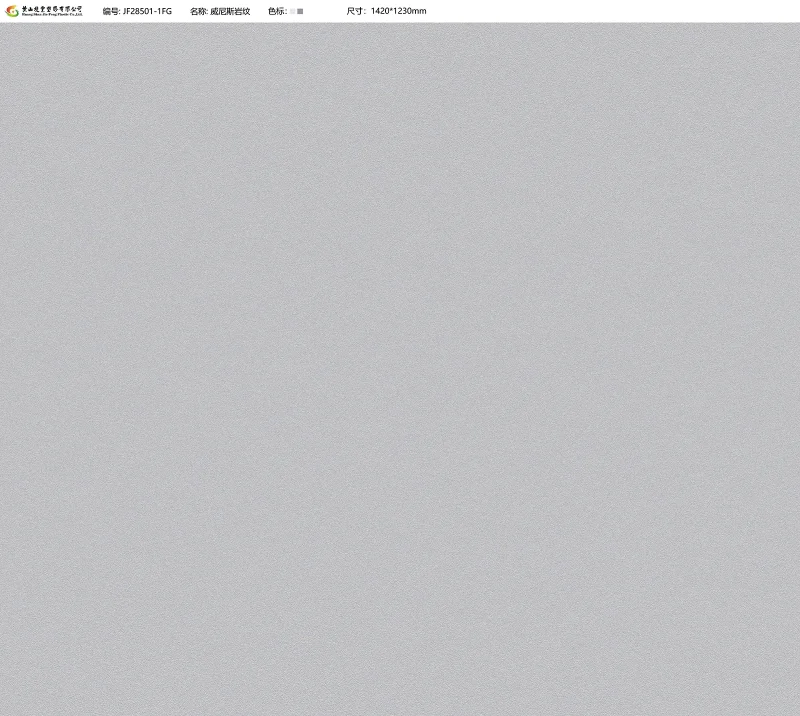Click the 色标 label
Image resolution: width=800 pixels, height=716 pixels.
click(276, 11)
